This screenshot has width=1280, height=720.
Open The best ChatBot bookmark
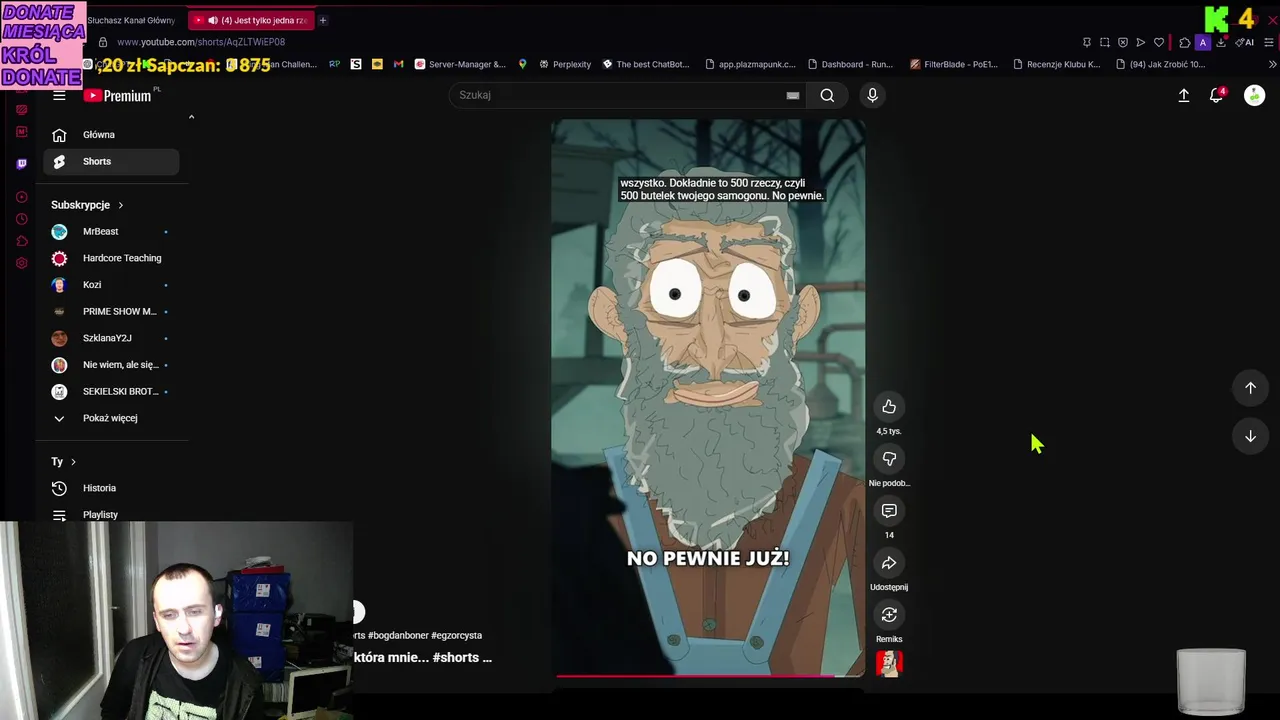point(646,64)
